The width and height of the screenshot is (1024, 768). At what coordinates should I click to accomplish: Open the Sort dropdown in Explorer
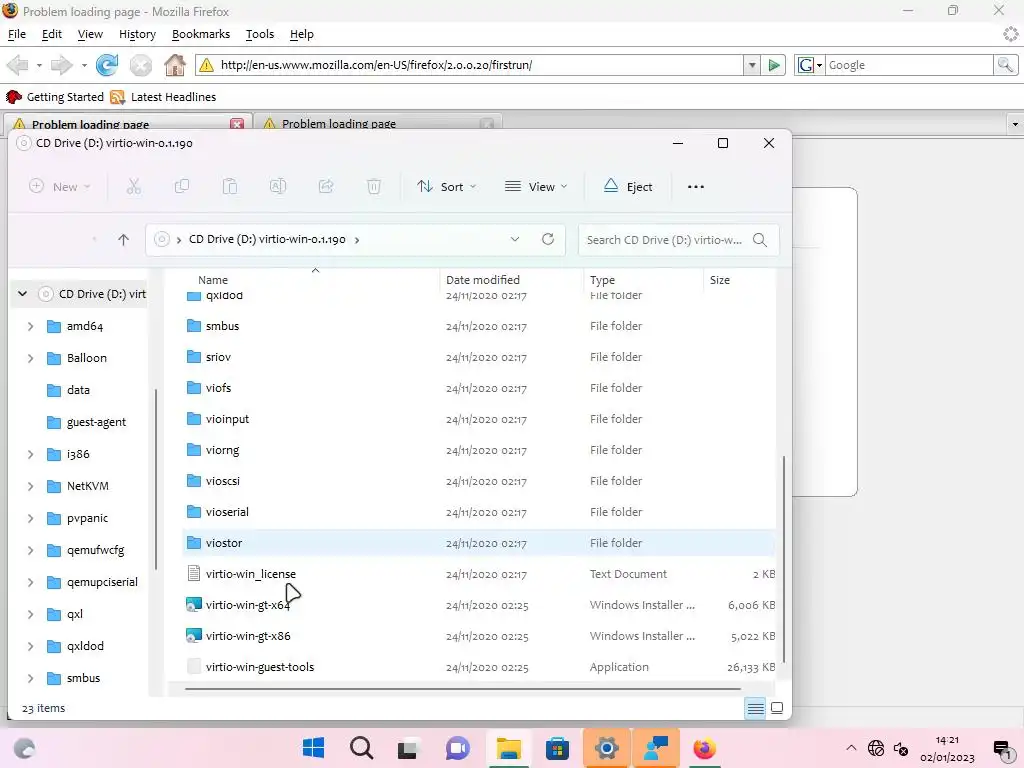click(447, 187)
